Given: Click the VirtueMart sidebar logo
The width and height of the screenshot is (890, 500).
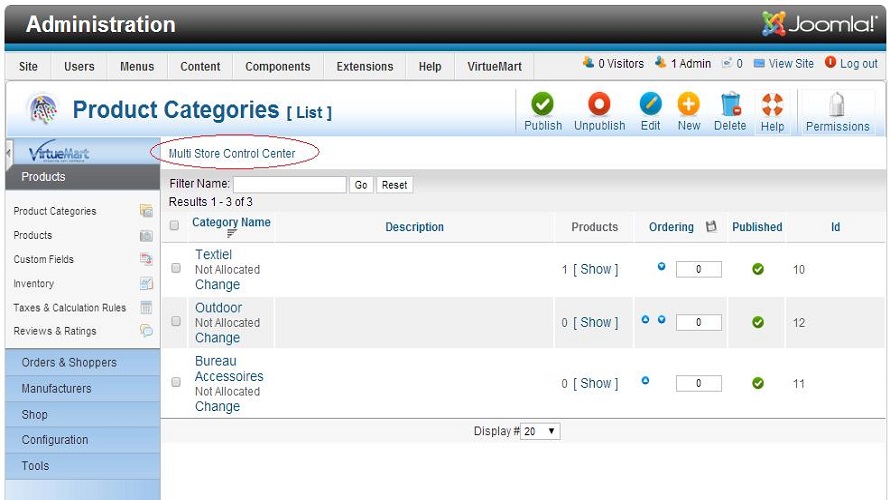Looking at the screenshot, I should (59, 152).
